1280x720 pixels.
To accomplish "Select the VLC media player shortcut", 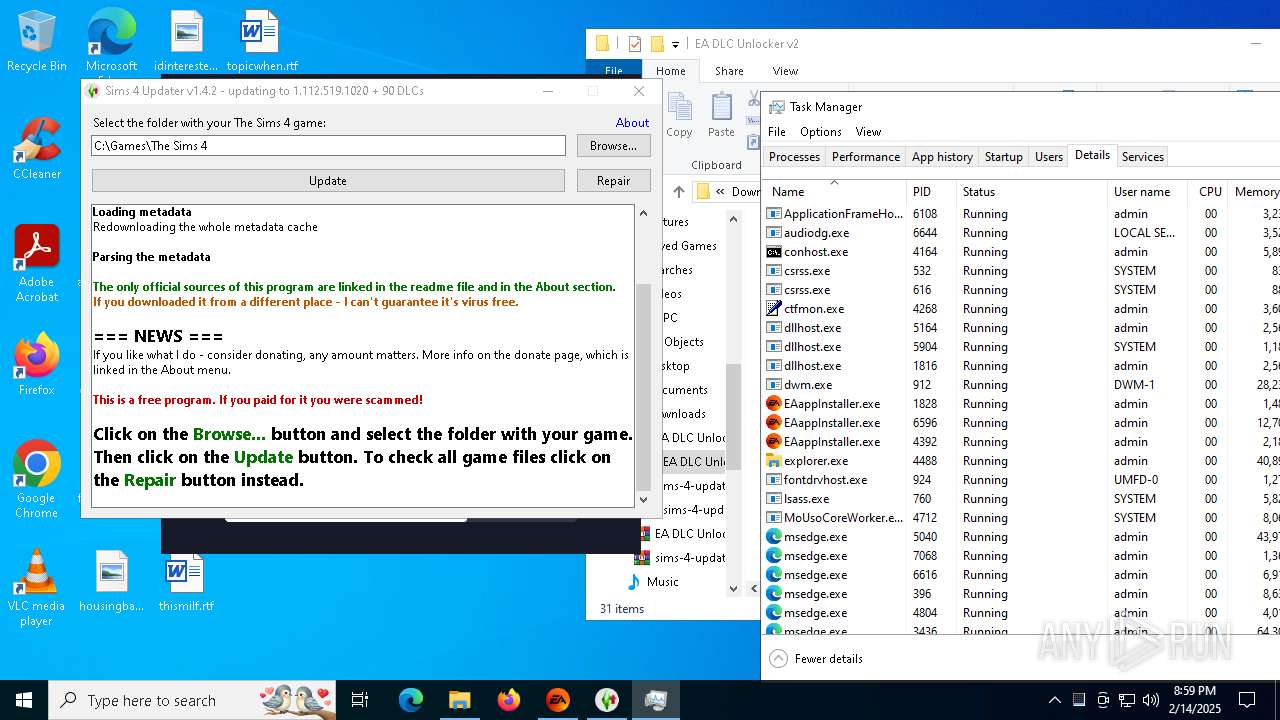I will pyautogui.click(x=37, y=588).
